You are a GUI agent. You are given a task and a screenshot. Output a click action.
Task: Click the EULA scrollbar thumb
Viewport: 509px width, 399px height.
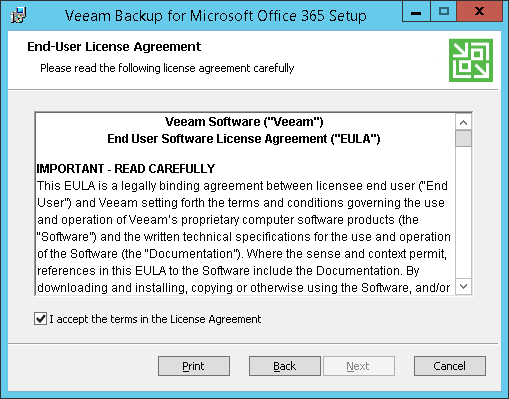coord(463,139)
